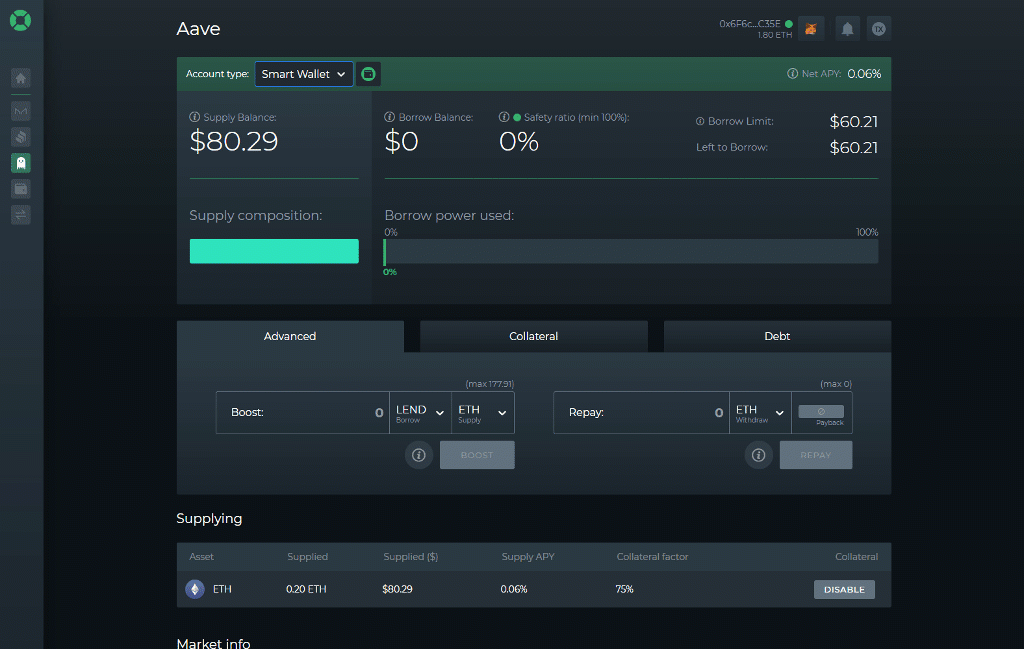1024x649 pixels.
Task: Switch to the Debt tab
Action: tap(777, 336)
